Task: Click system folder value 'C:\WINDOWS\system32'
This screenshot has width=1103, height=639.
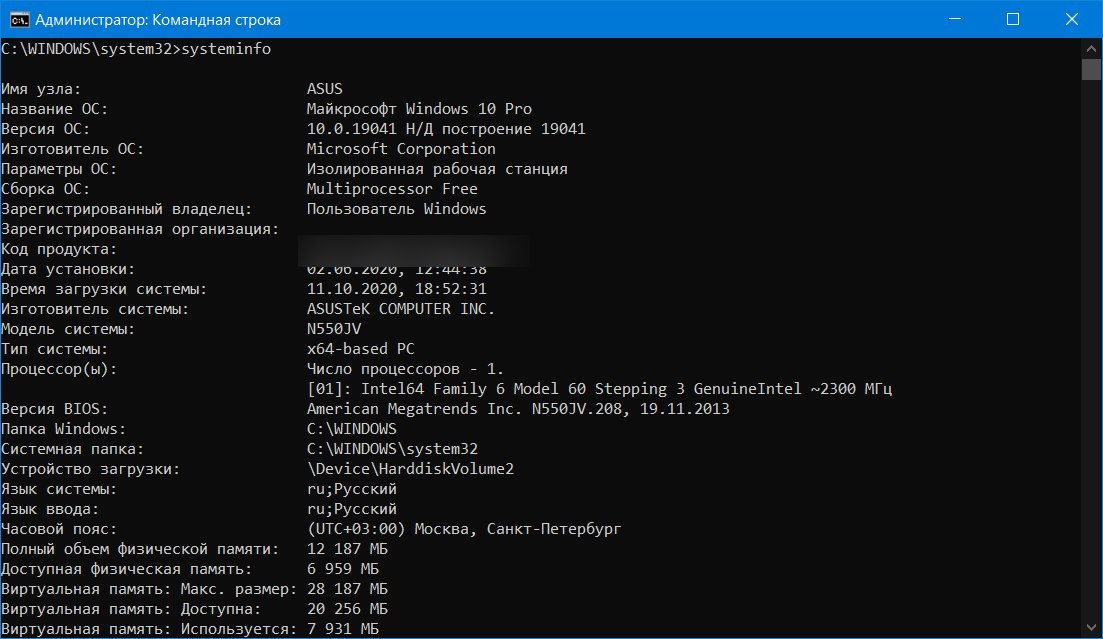Action: tap(392, 449)
